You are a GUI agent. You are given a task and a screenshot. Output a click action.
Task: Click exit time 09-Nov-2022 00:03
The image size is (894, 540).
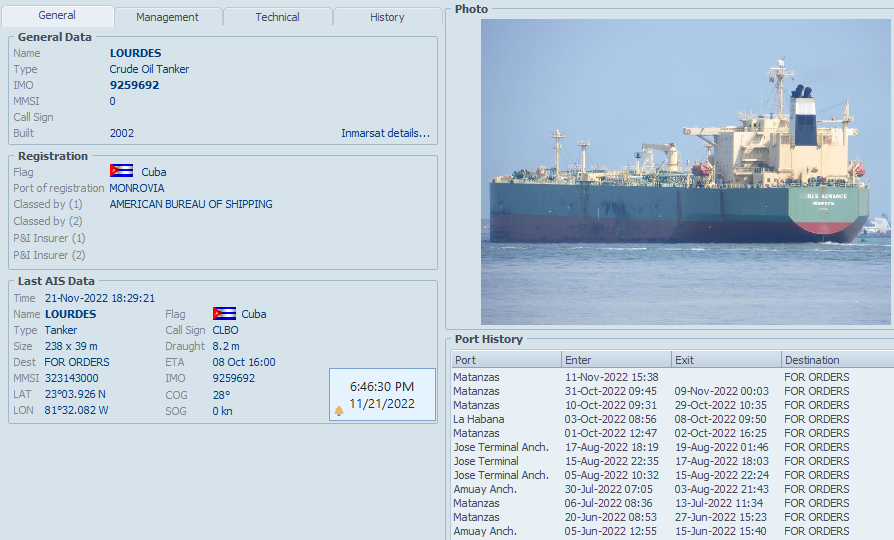click(721, 391)
